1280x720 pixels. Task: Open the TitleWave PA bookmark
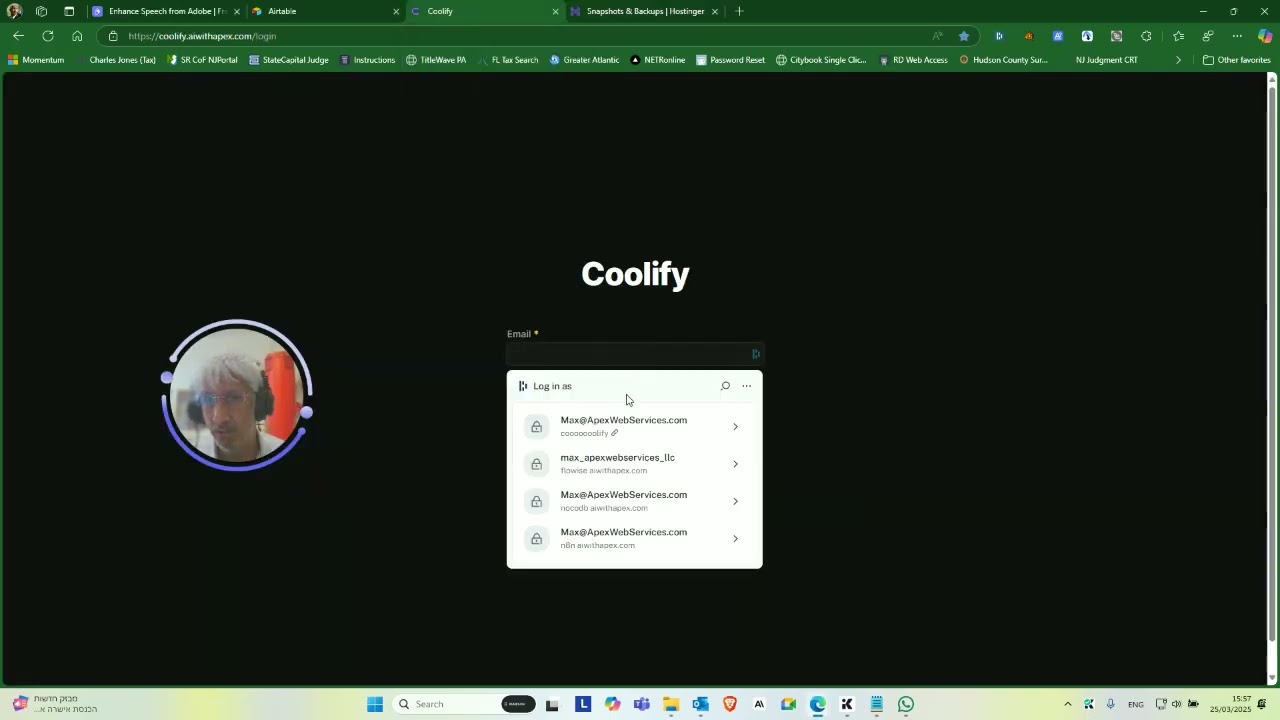(436, 60)
